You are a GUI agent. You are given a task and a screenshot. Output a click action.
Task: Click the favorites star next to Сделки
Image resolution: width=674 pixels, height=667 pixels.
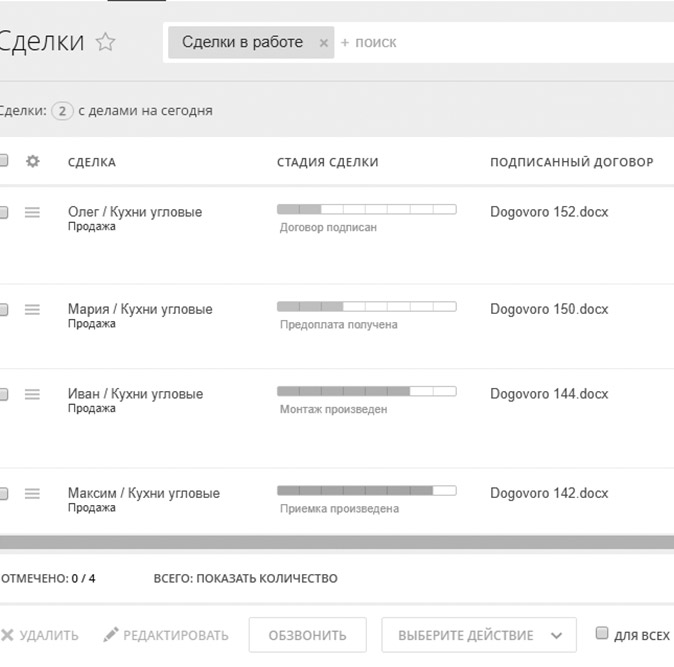(105, 42)
